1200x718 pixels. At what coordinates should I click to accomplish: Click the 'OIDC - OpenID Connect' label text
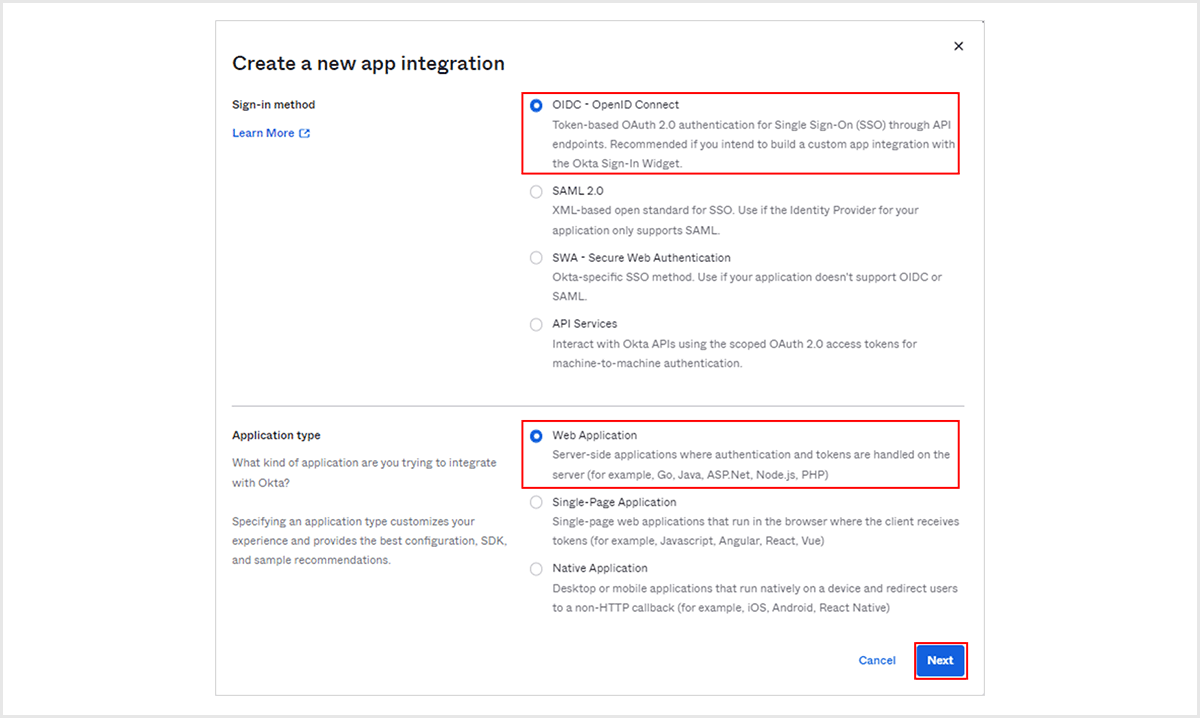(615, 105)
